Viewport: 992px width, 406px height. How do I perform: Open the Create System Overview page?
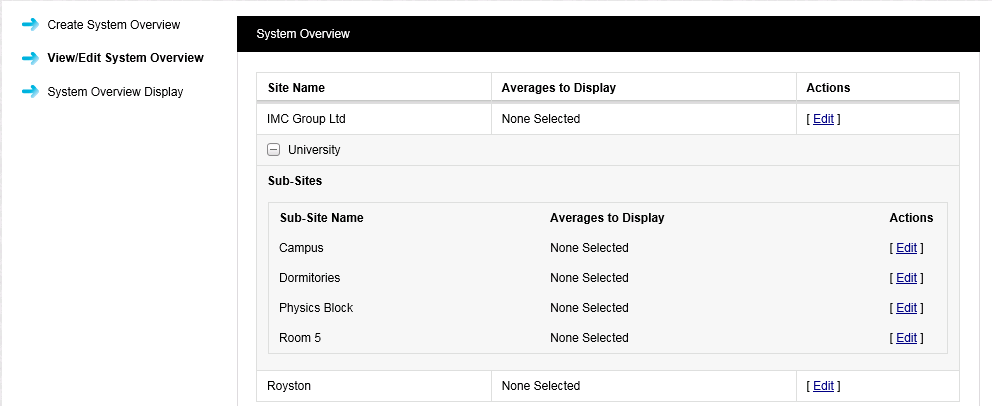[x=114, y=24]
